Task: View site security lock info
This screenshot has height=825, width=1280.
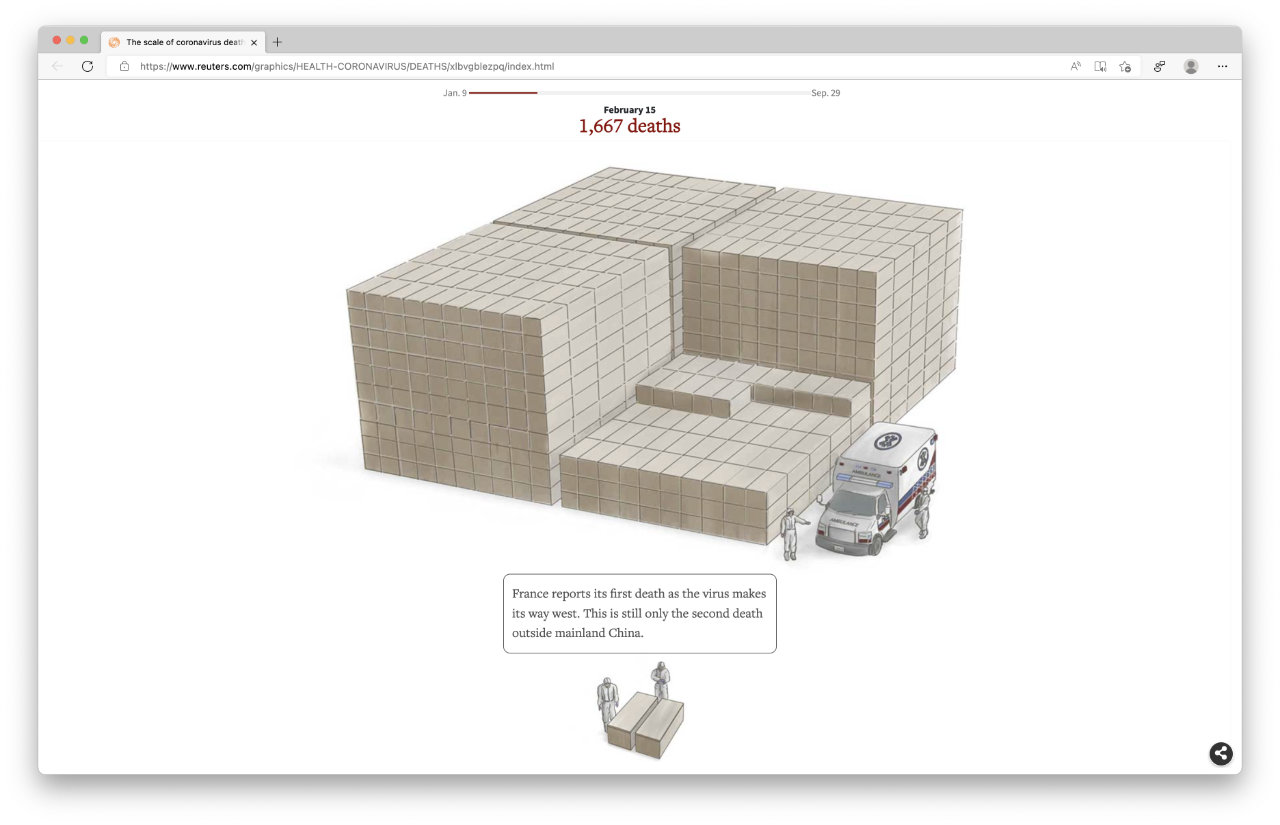Action: [x=125, y=66]
